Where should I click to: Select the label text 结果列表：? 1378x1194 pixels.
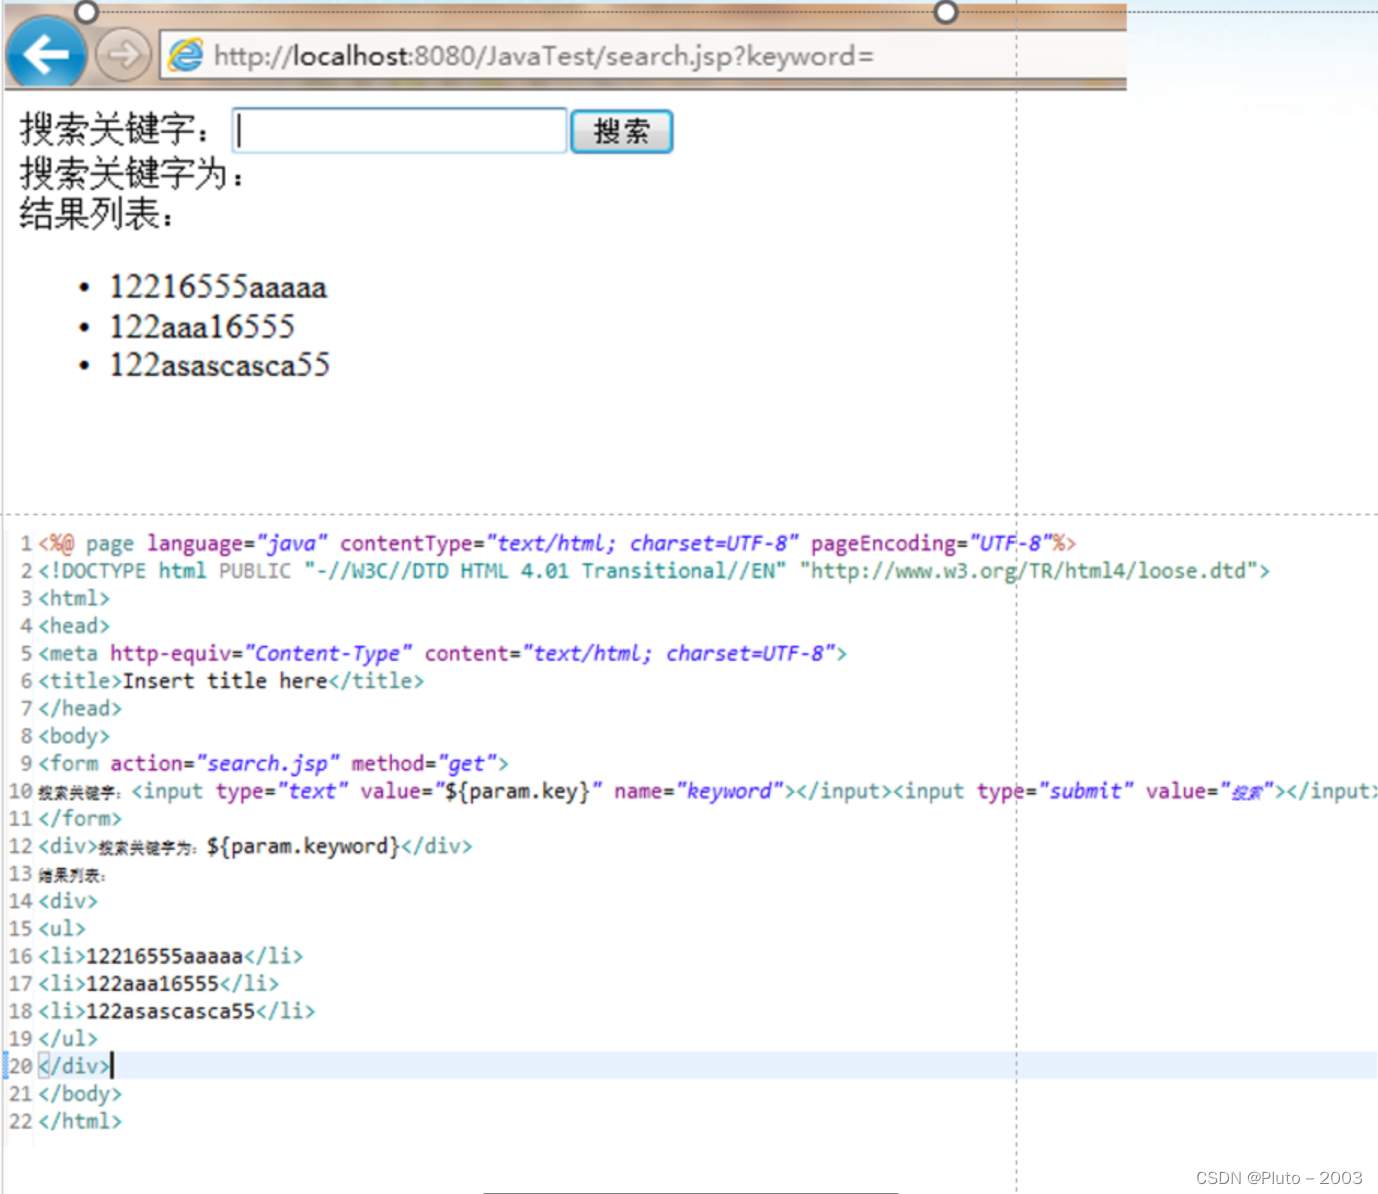[x=97, y=213]
